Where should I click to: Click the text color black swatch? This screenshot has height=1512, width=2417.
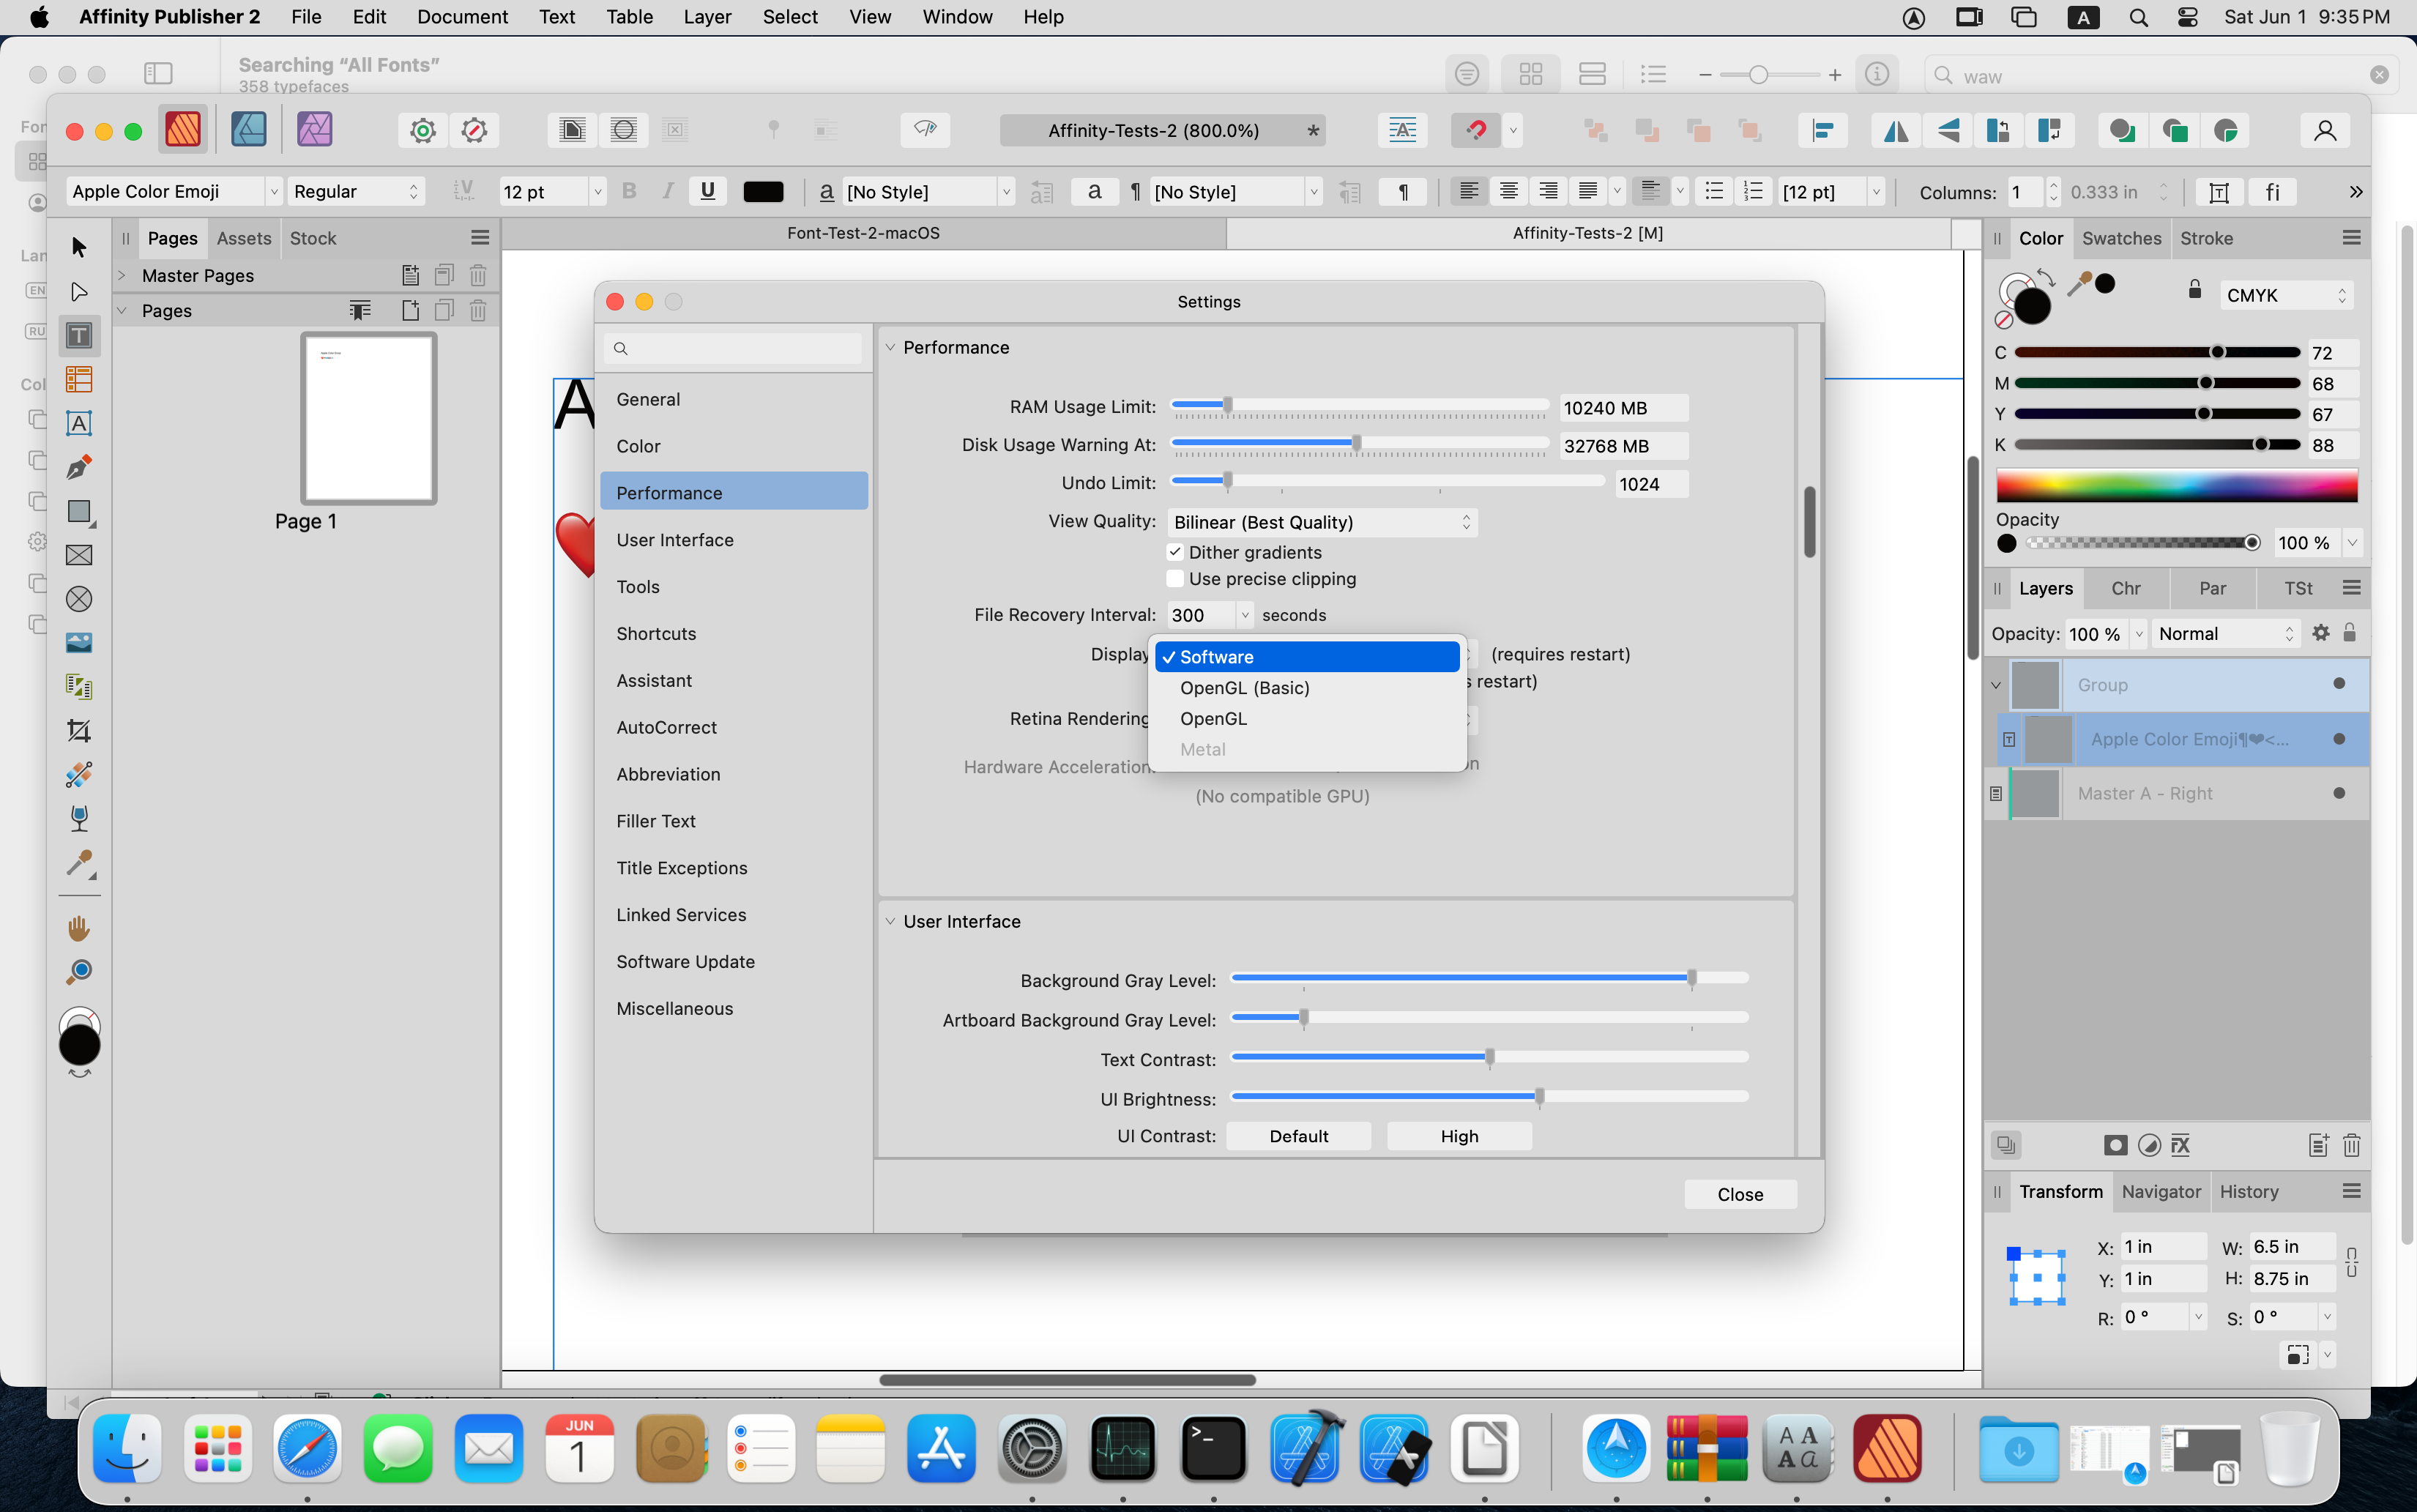click(x=763, y=191)
